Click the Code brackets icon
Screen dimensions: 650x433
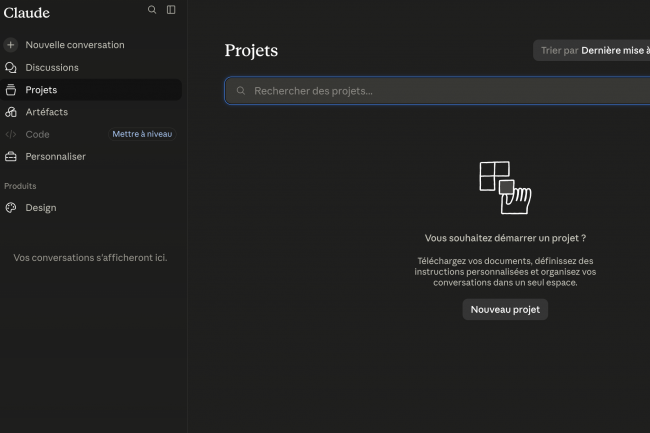(11, 134)
